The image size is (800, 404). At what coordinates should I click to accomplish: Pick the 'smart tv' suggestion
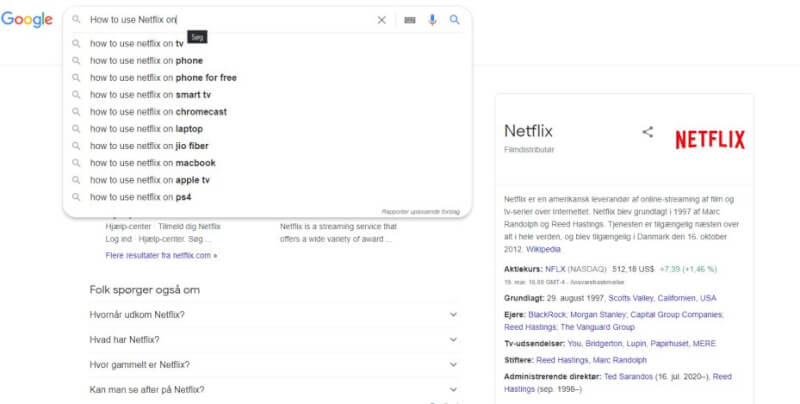(151, 95)
